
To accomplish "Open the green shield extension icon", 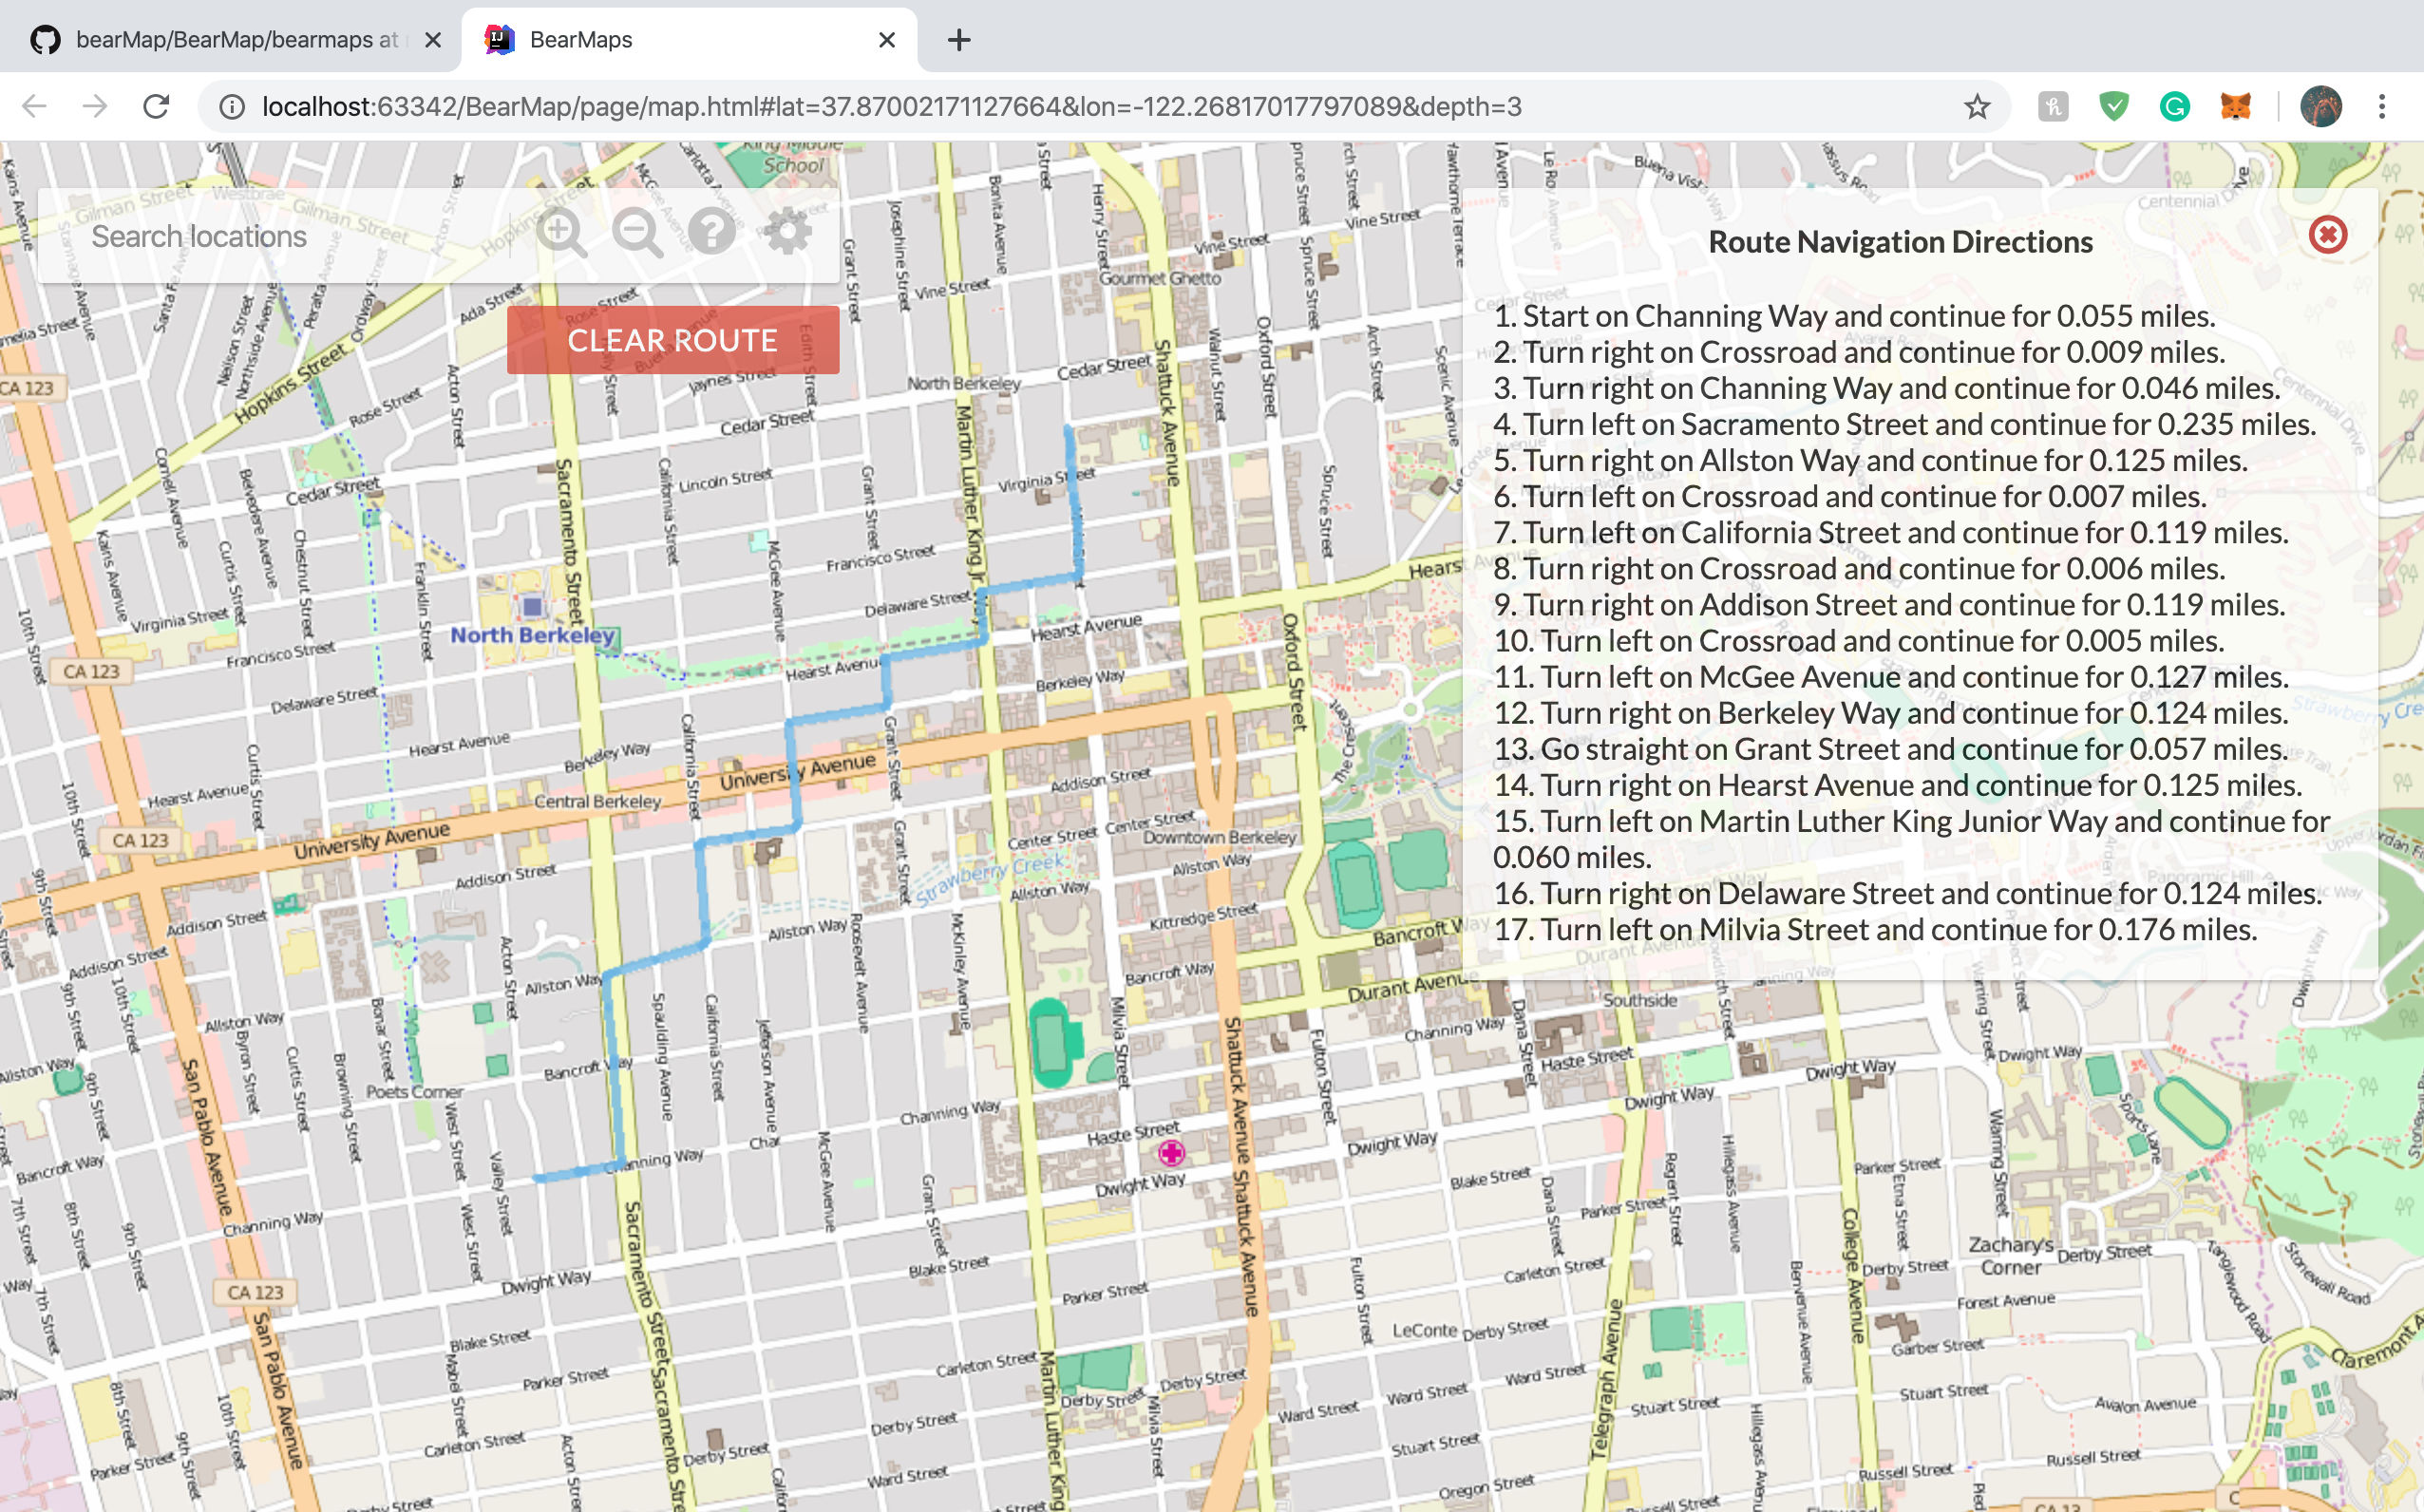I will point(2113,106).
